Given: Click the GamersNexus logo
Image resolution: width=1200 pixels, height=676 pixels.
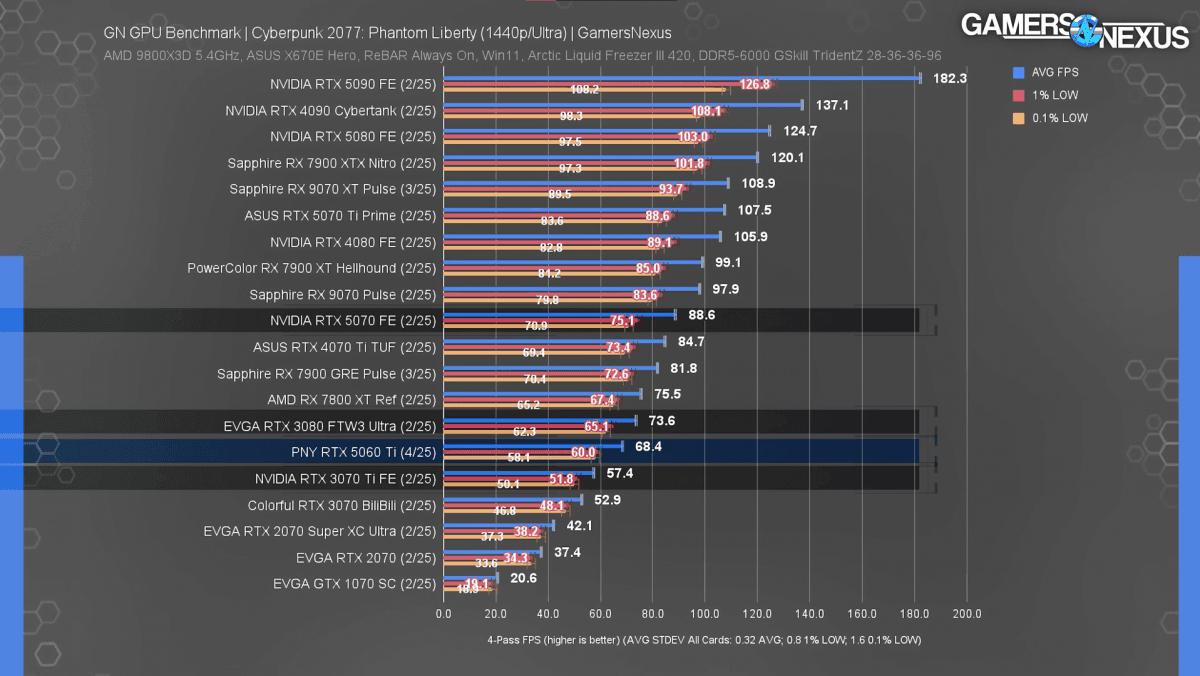Looking at the screenshot, I should tap(1073, 30).
